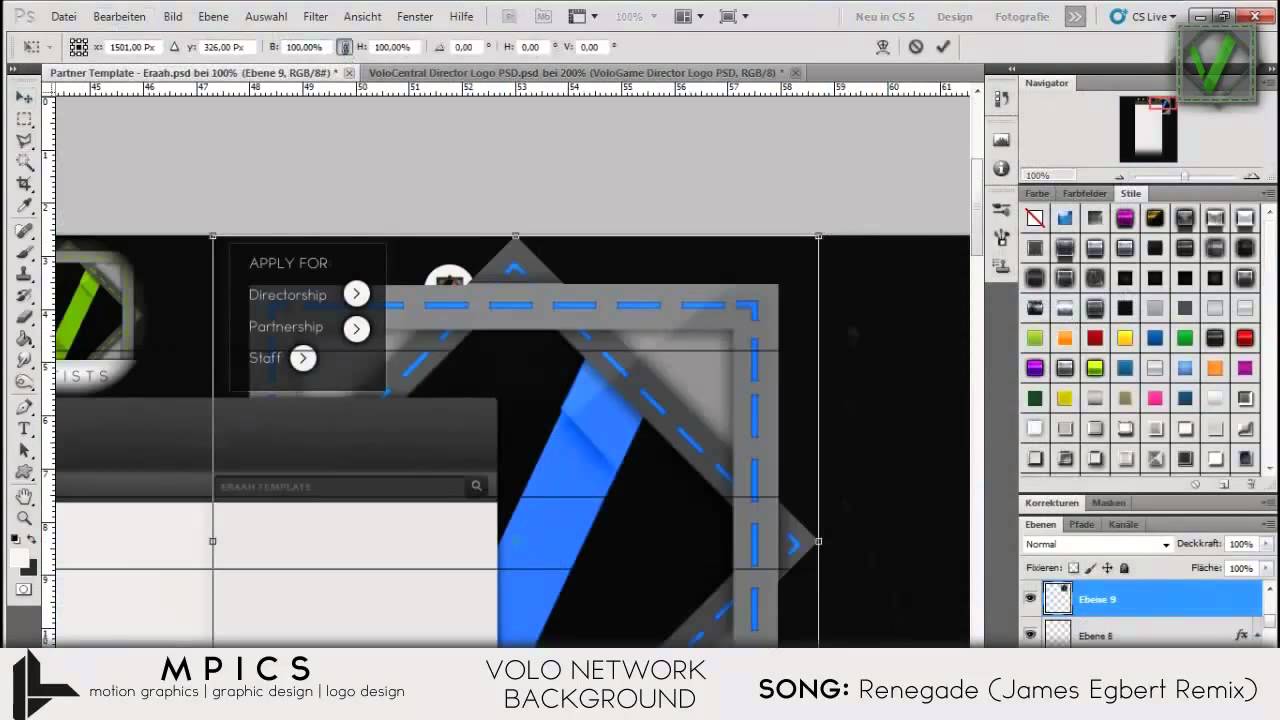Open the screen mode dropdown
Screen dimensions: 1280x720
pyautogui.click(x=734, y=17)
